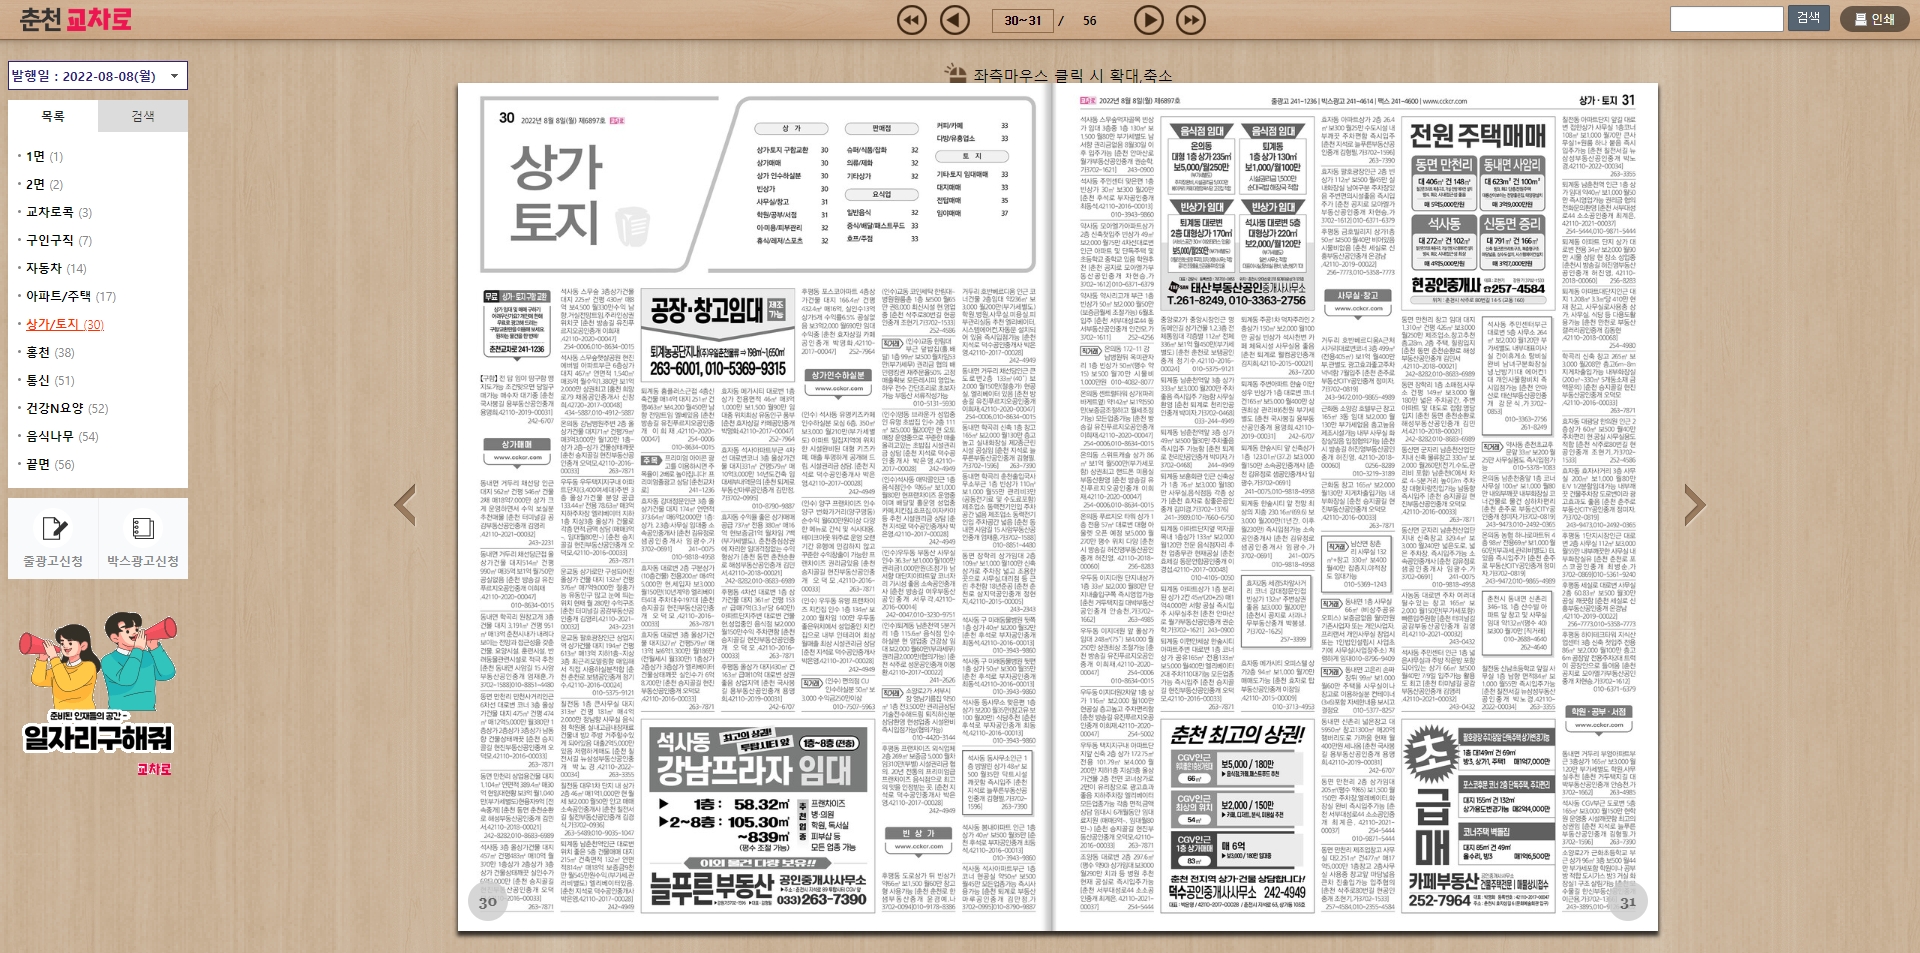
Task: Jump to the first page using double-left arrow
Action: pyautogui.click(x=911, y=19)
